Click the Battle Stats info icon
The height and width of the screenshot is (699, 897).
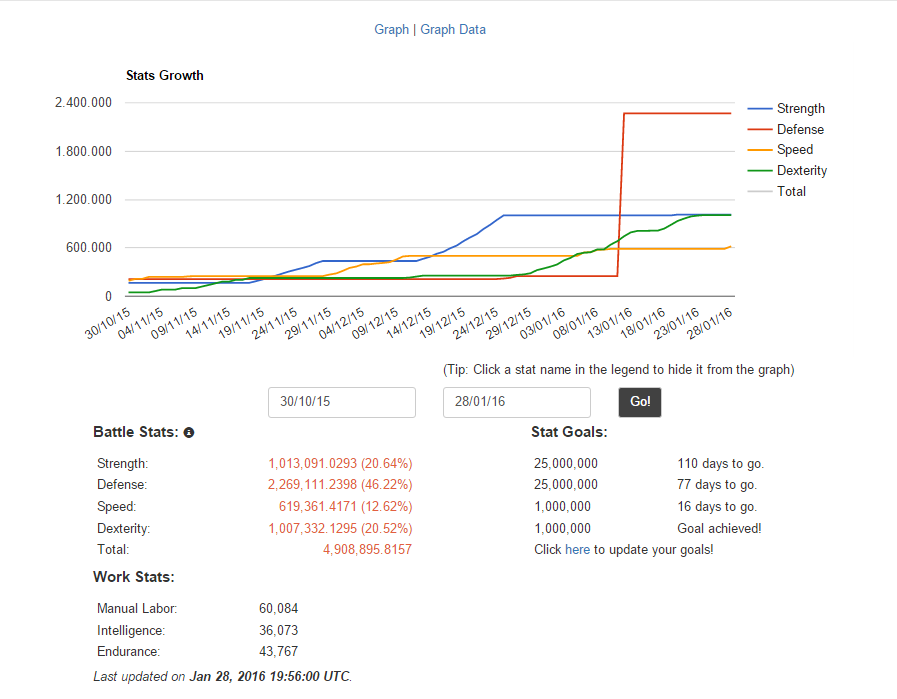[x=189, y=433]
